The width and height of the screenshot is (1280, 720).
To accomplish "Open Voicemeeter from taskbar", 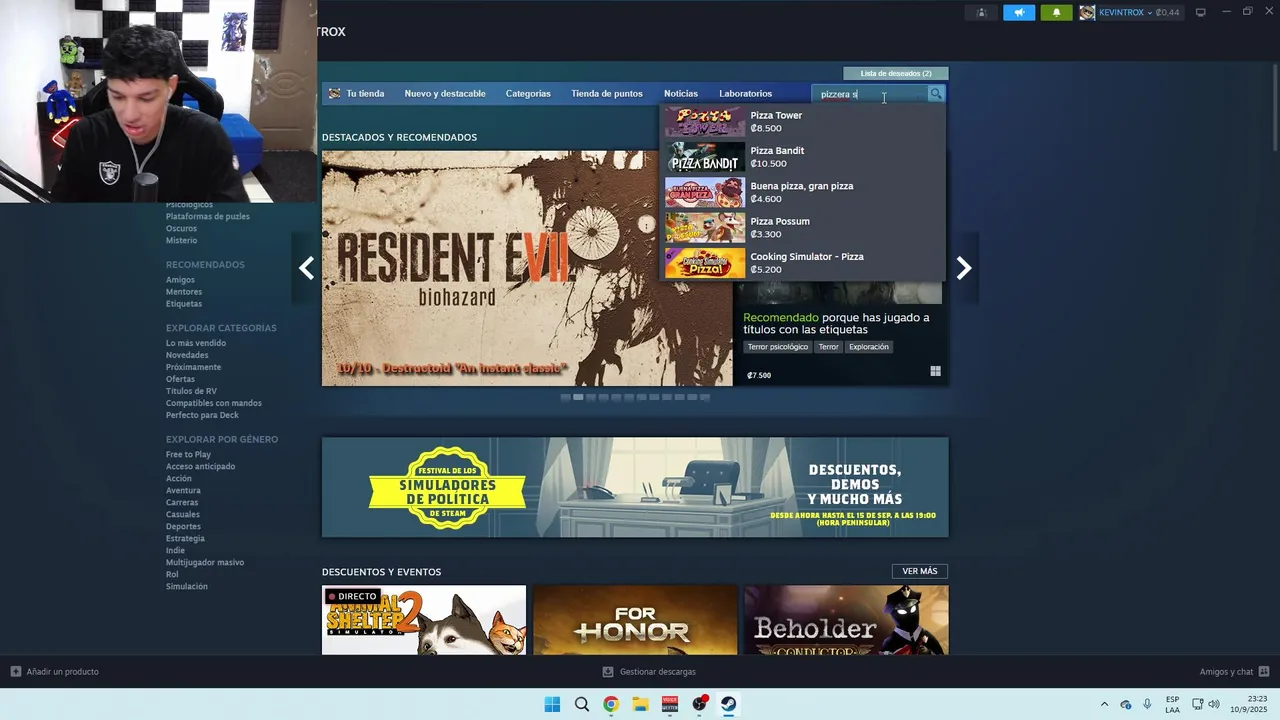I will 670,704.
